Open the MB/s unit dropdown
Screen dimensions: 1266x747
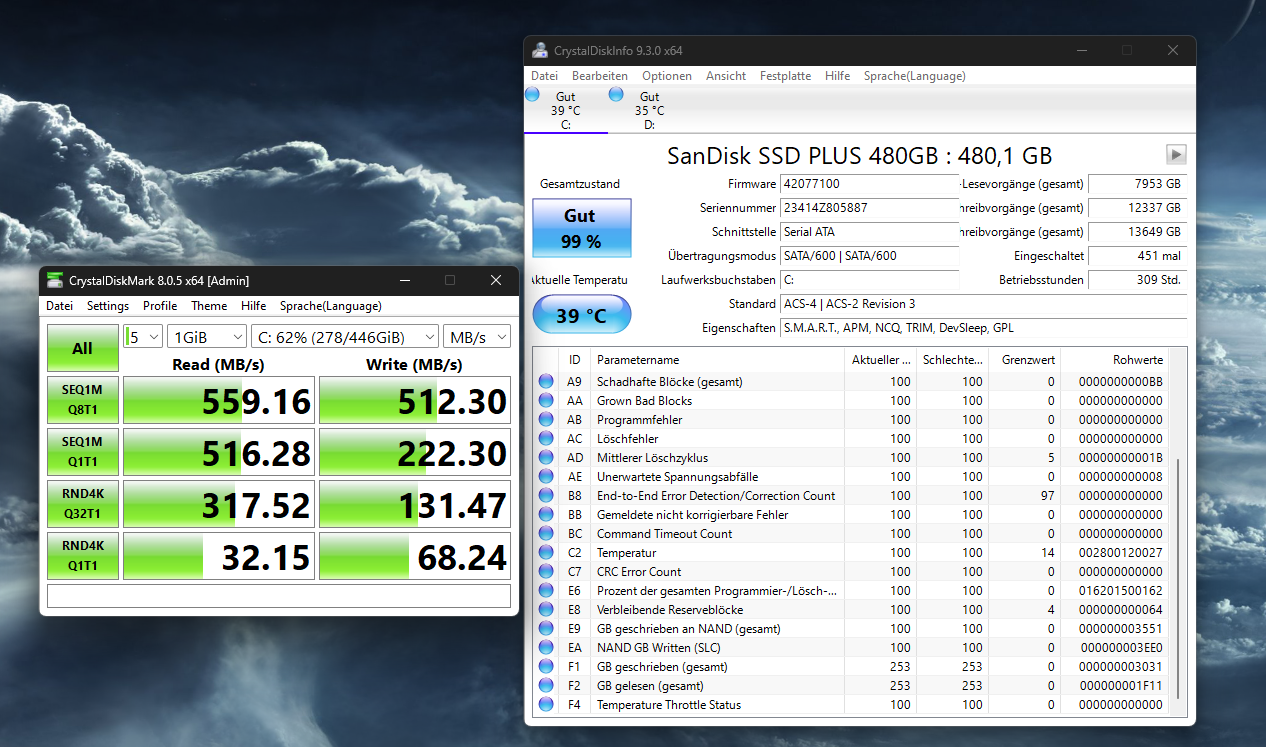click(477, 337)
